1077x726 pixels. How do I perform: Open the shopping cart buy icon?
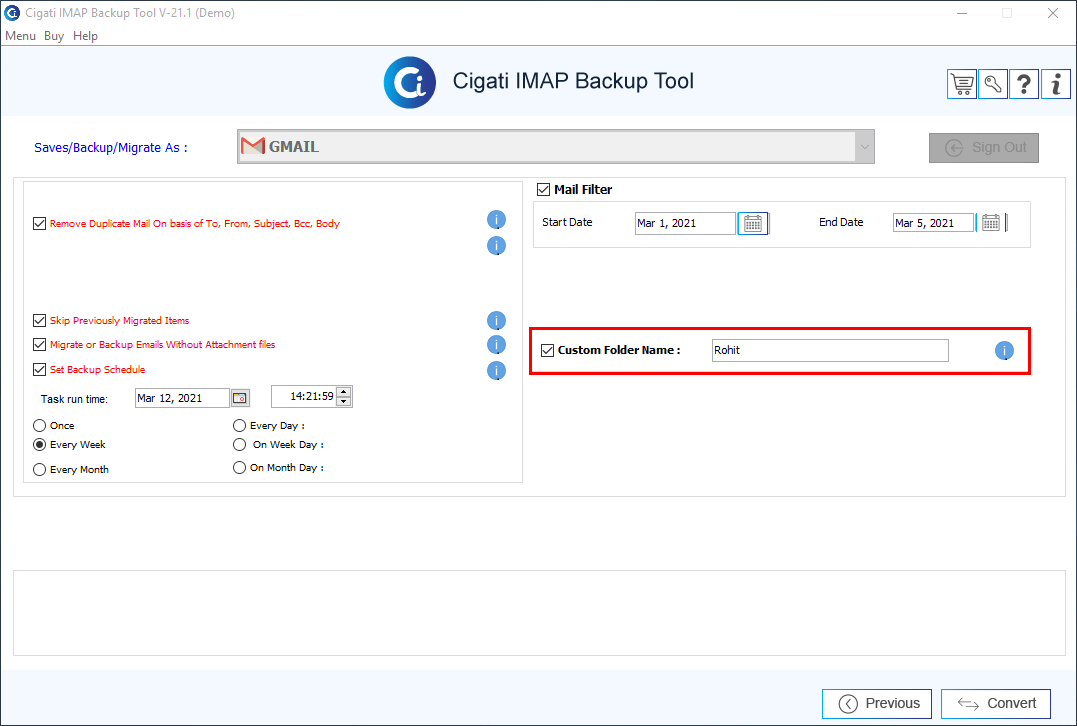point(962,84)
